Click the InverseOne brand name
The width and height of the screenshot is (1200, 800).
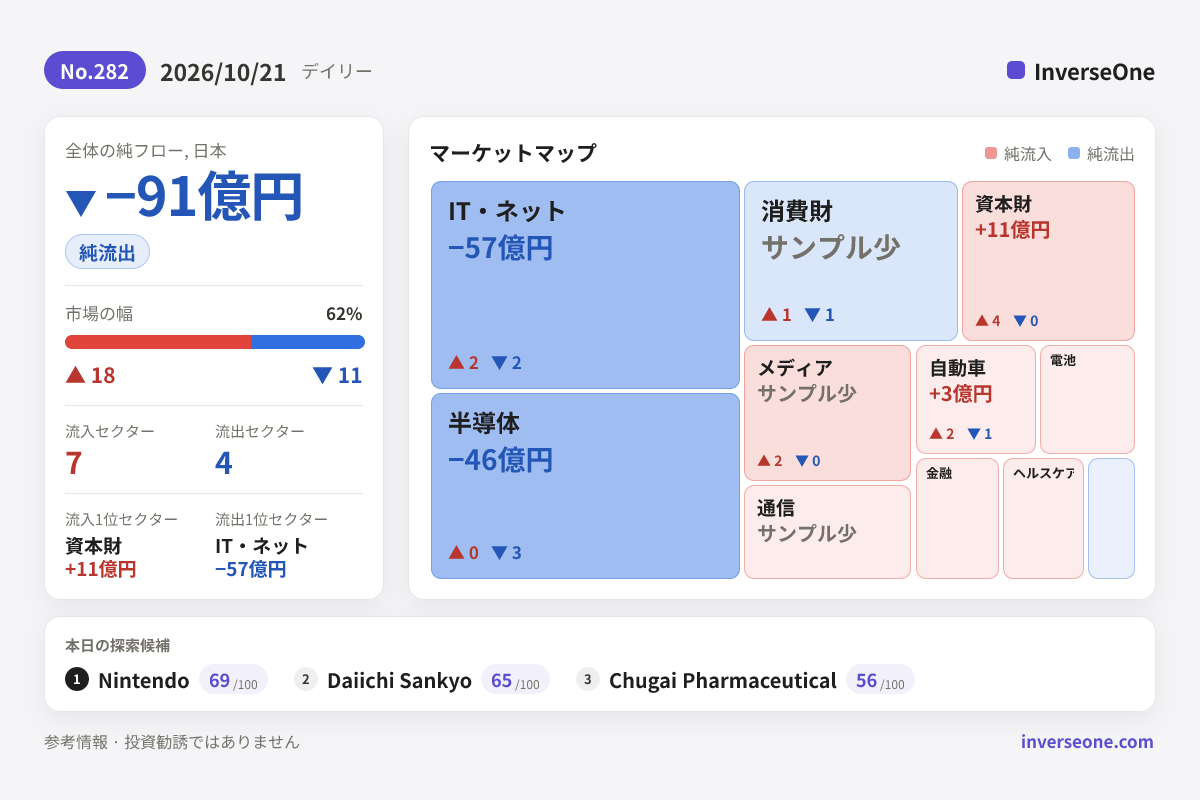click(1094, 71)
